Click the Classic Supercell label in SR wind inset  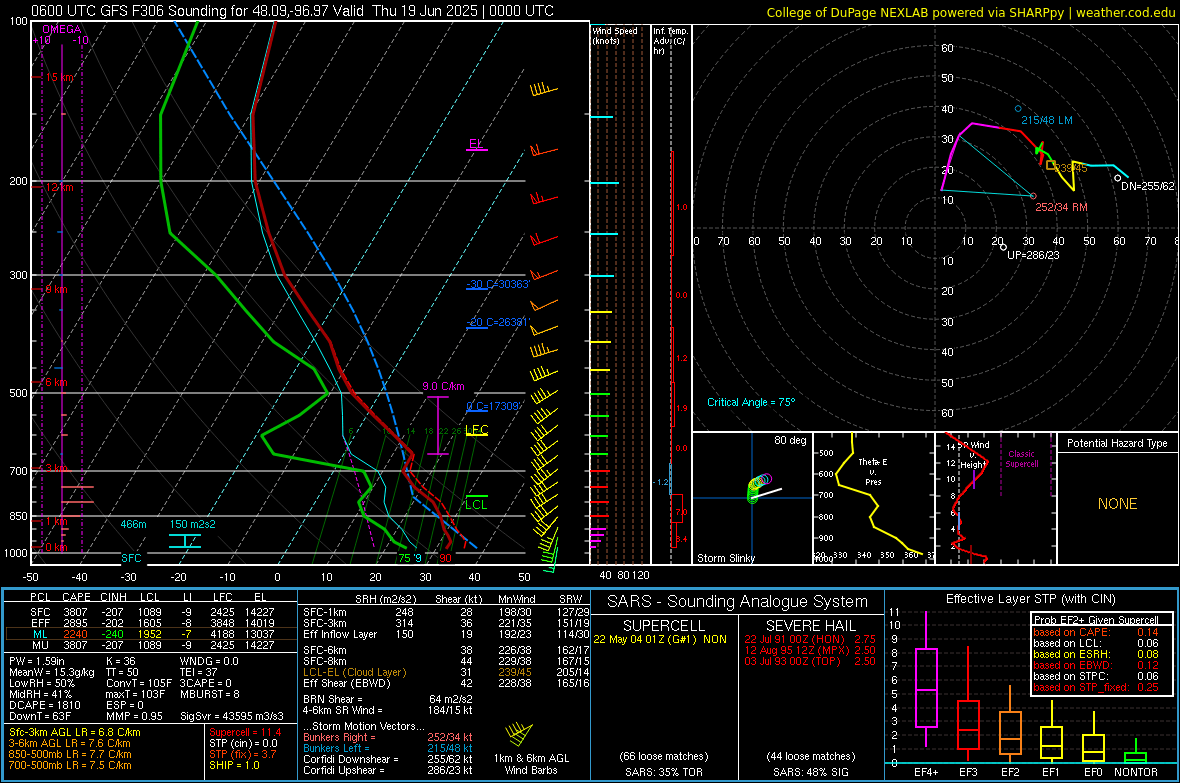[1022, 459]
